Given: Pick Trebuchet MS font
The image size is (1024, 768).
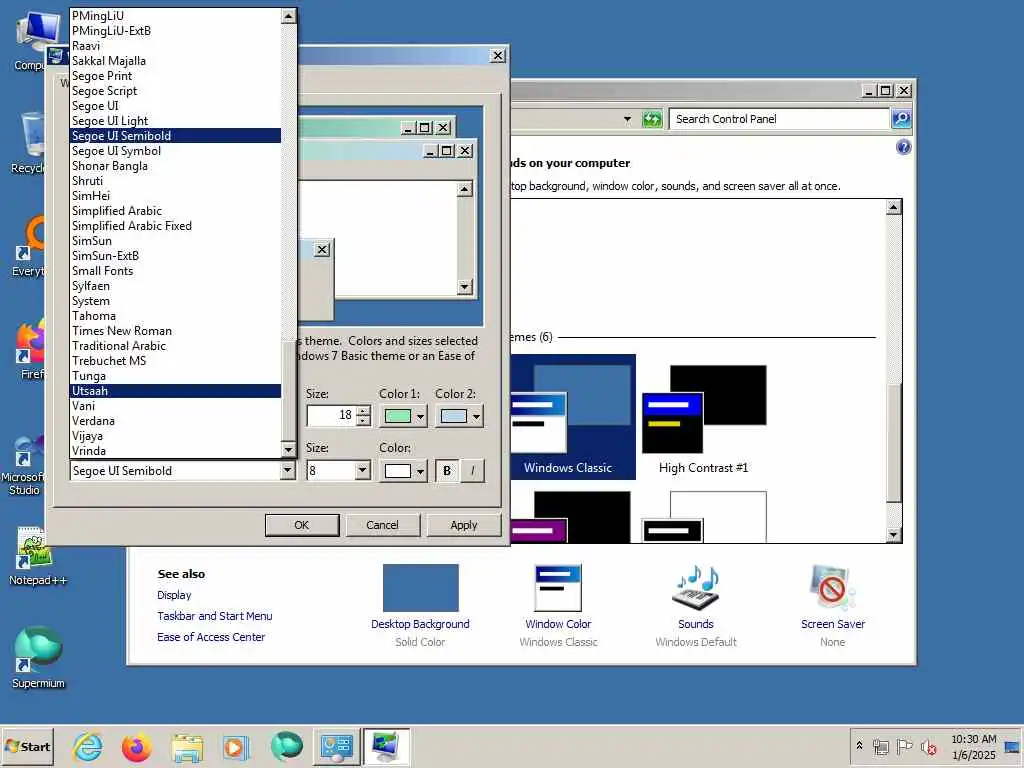Looking at the screenshot, I should [x=175, y=361].
